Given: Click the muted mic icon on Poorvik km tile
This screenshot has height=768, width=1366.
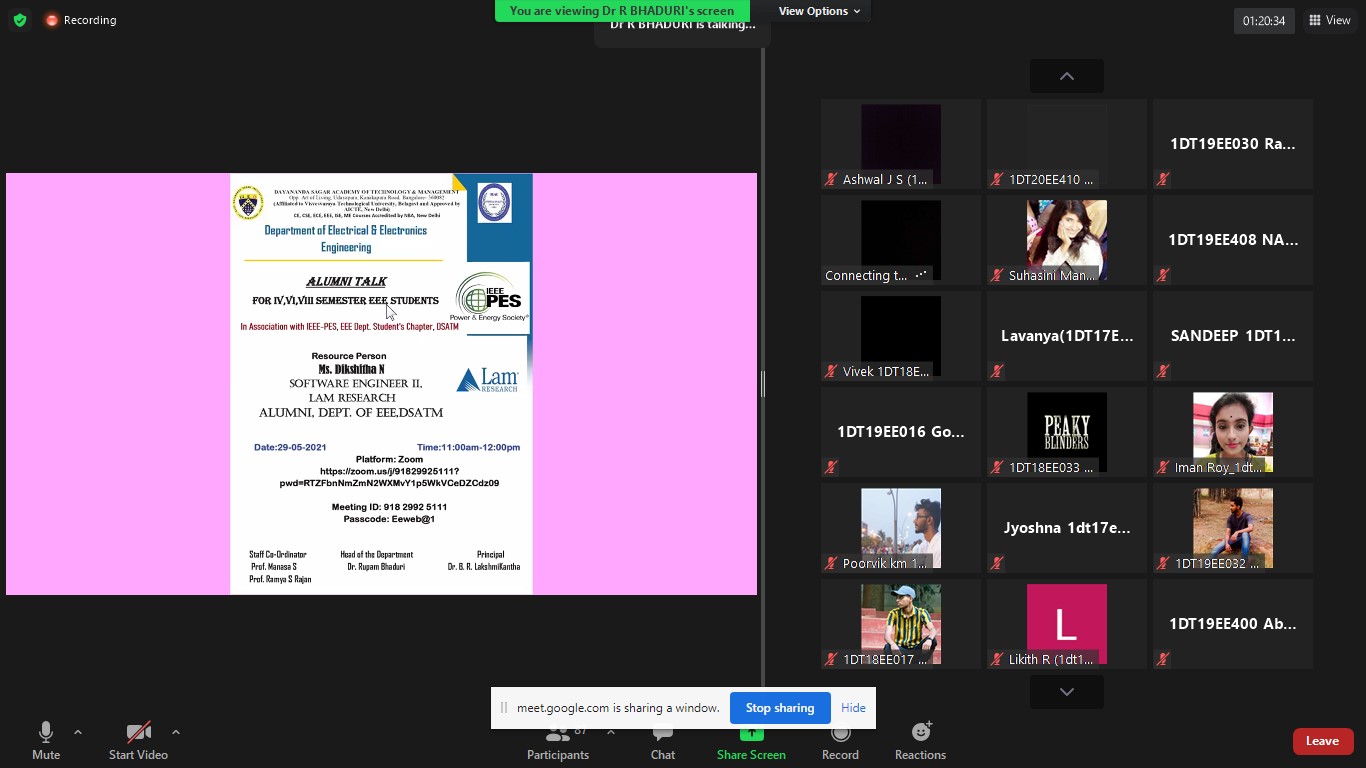Looking at the screenshot, I should (x=831, y=564).
